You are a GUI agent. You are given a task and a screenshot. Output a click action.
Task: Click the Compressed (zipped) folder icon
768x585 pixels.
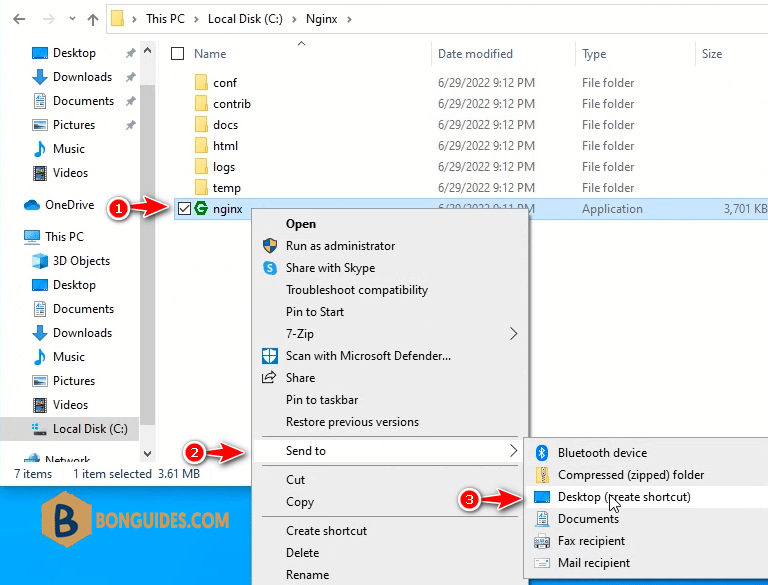(542, 475)
